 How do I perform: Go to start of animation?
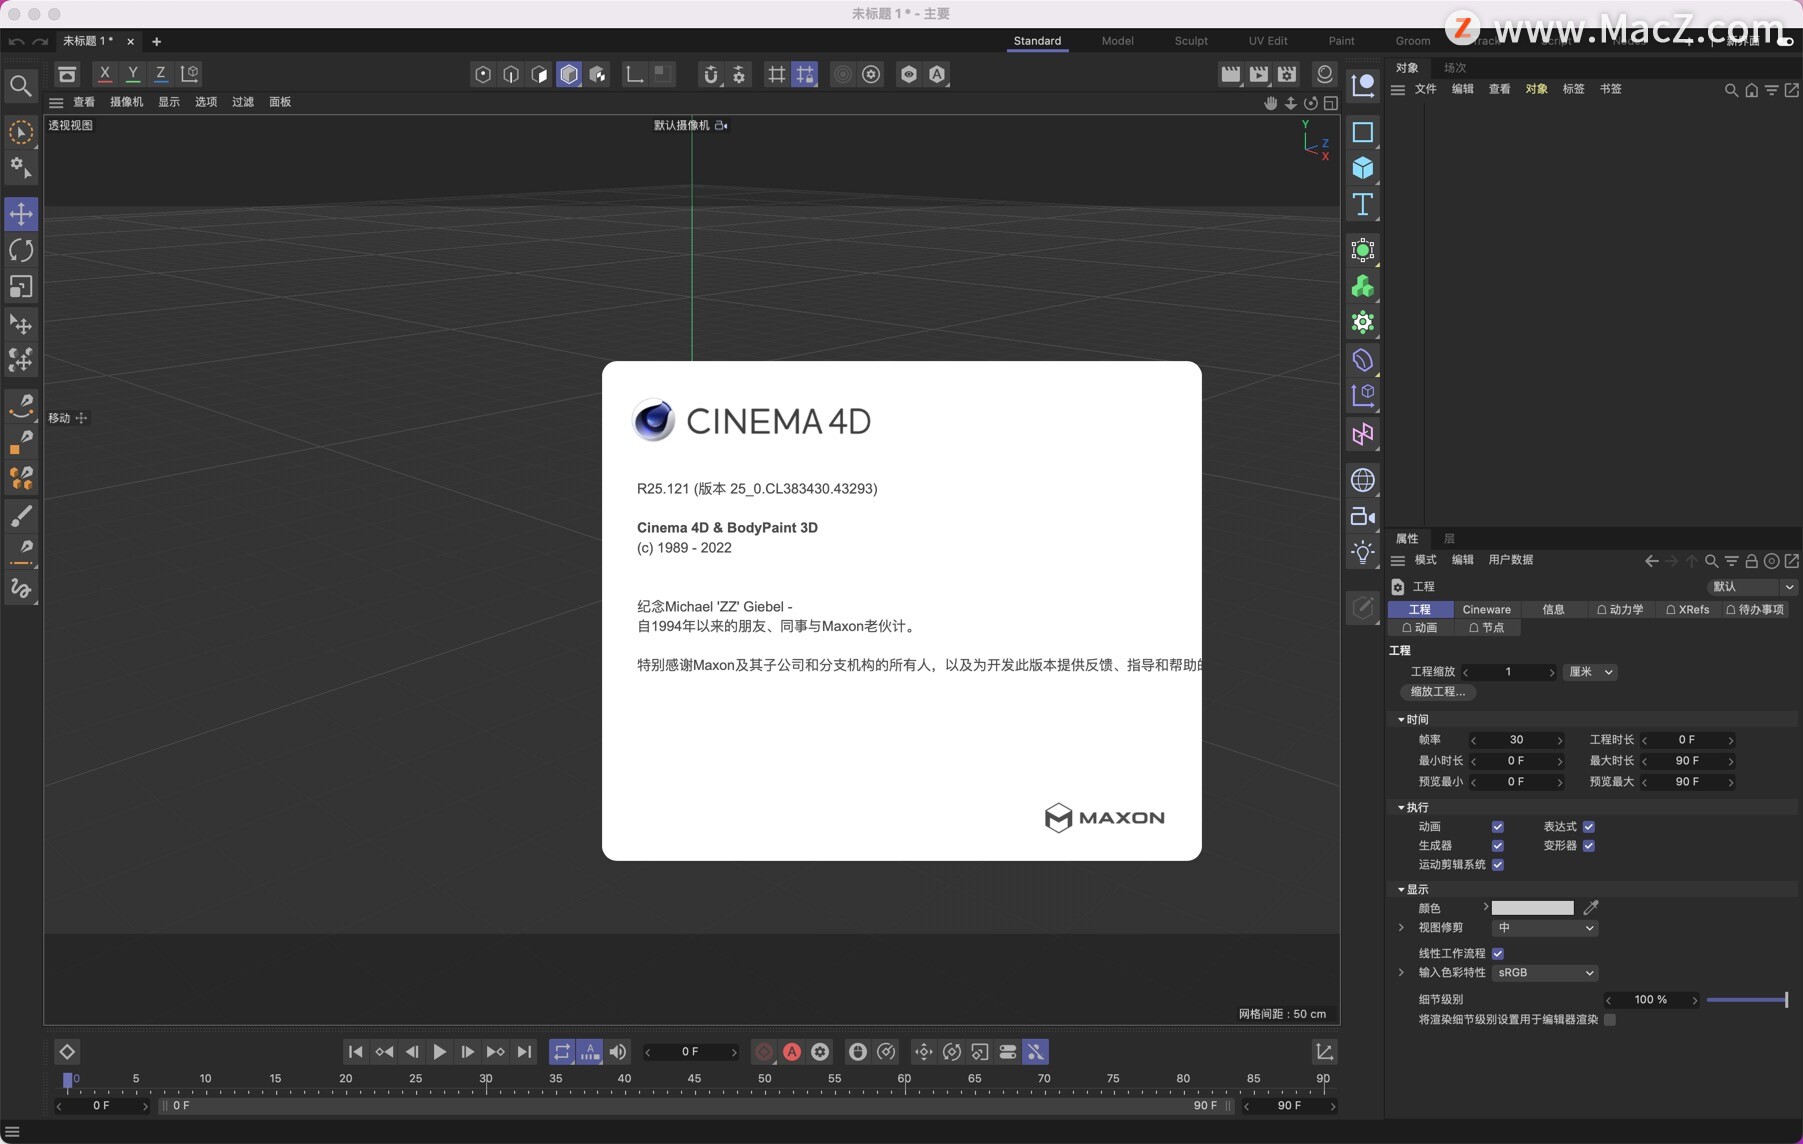coord(355,1052)
